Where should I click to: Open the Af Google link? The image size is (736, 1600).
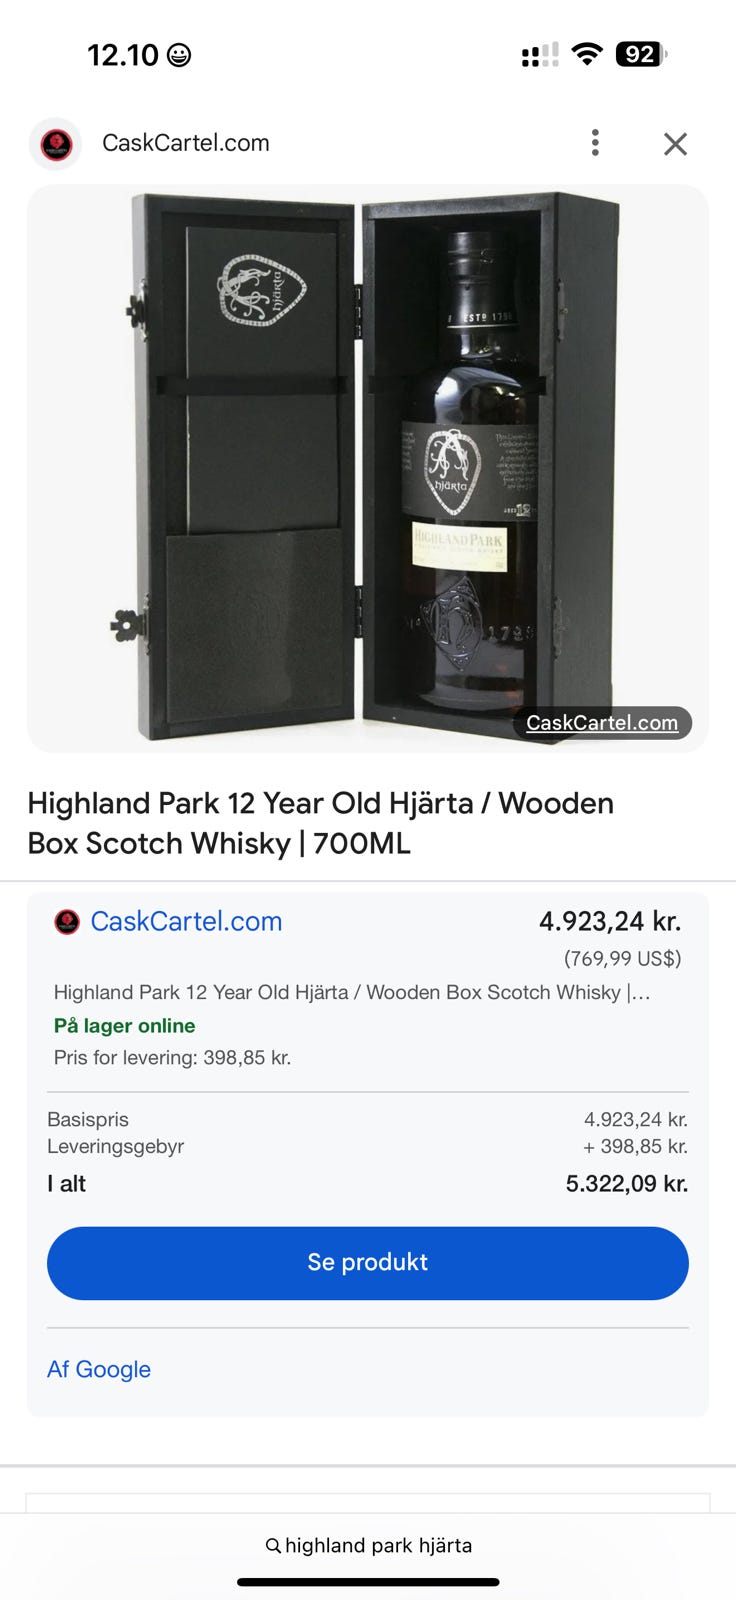coord(99,1369)
